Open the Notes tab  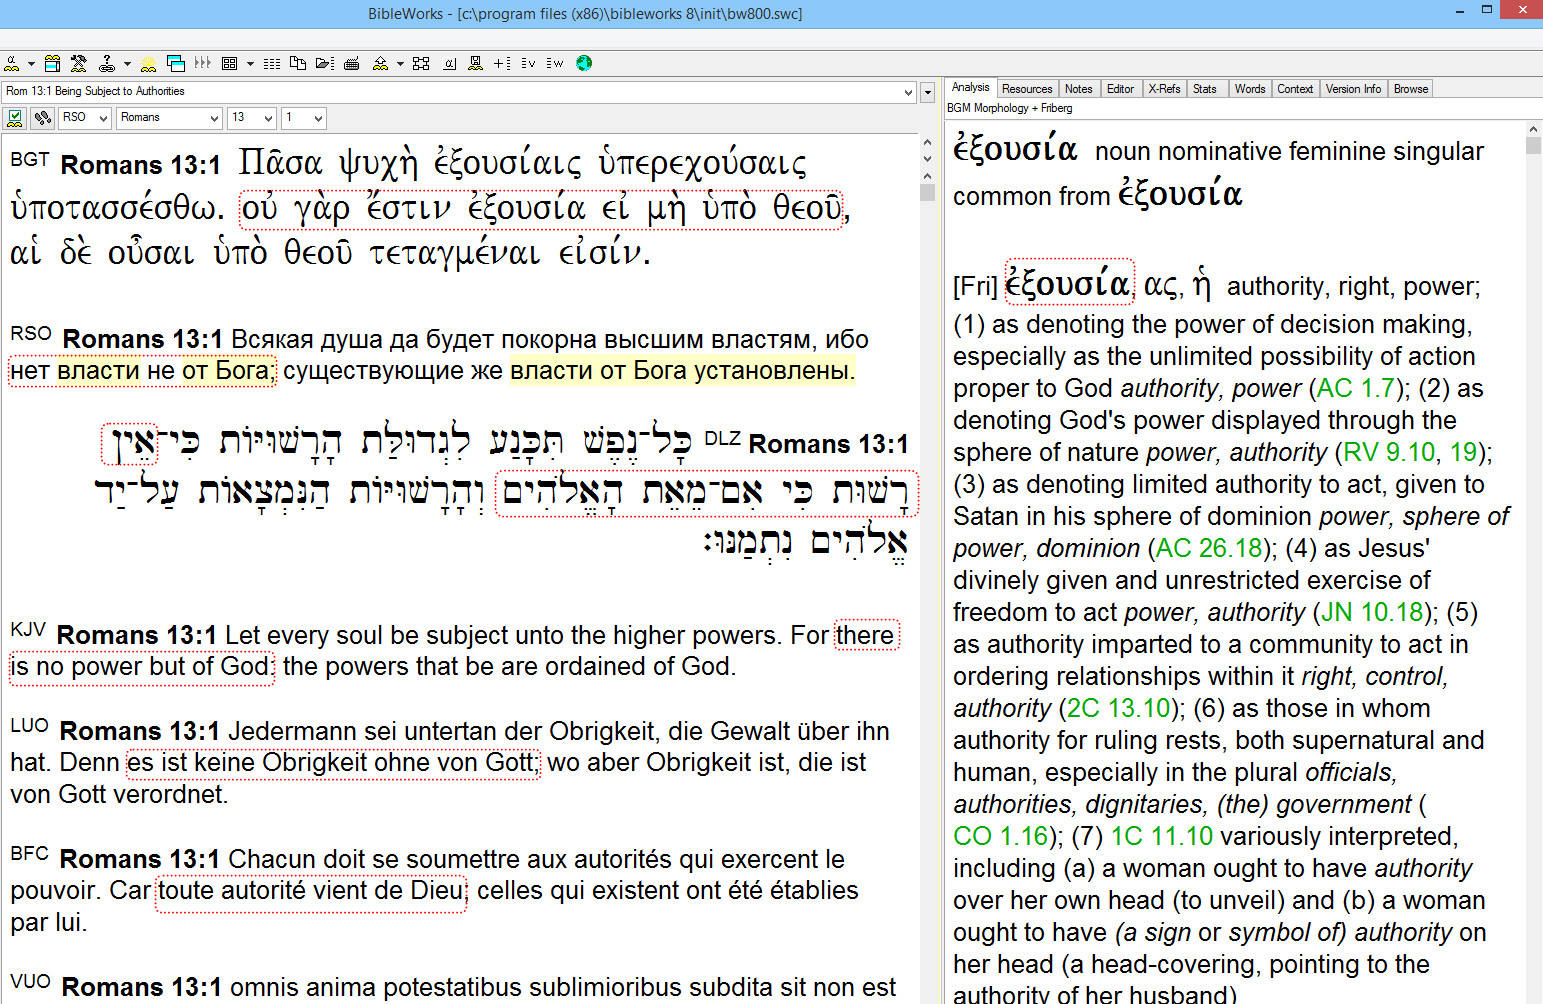coord(1078,89)
